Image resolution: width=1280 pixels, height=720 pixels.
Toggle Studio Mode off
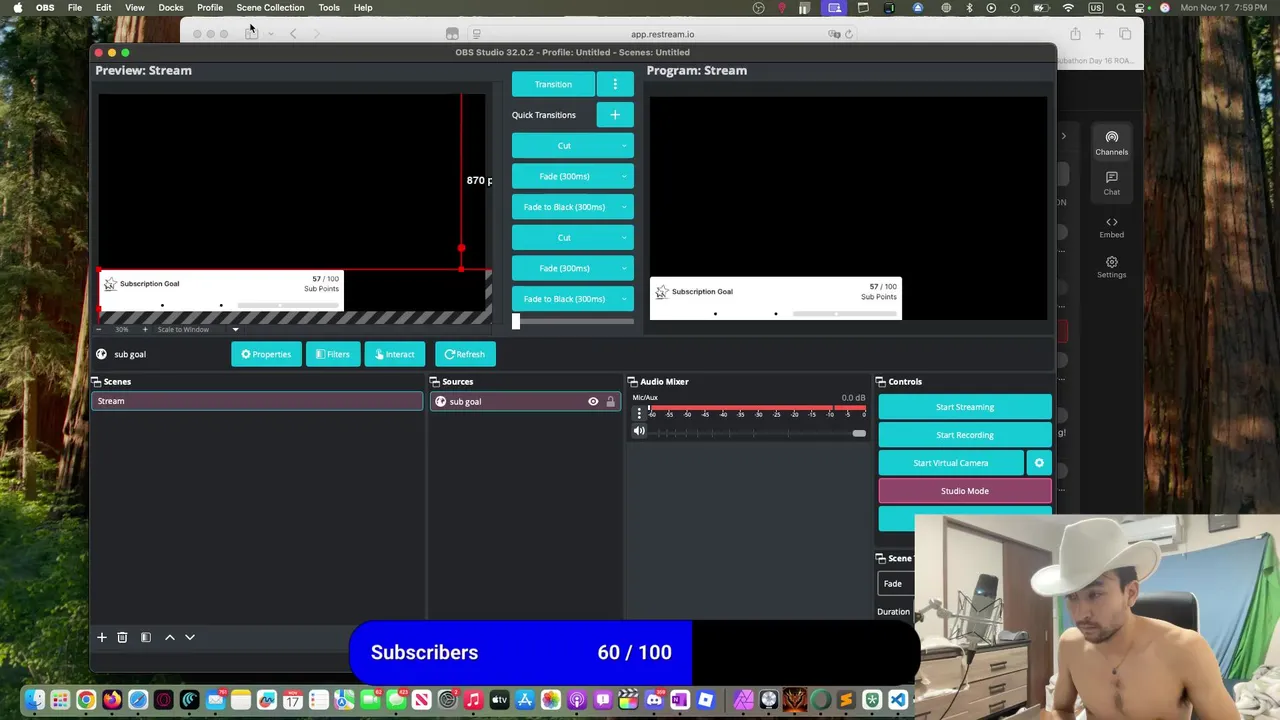point(965,491)
